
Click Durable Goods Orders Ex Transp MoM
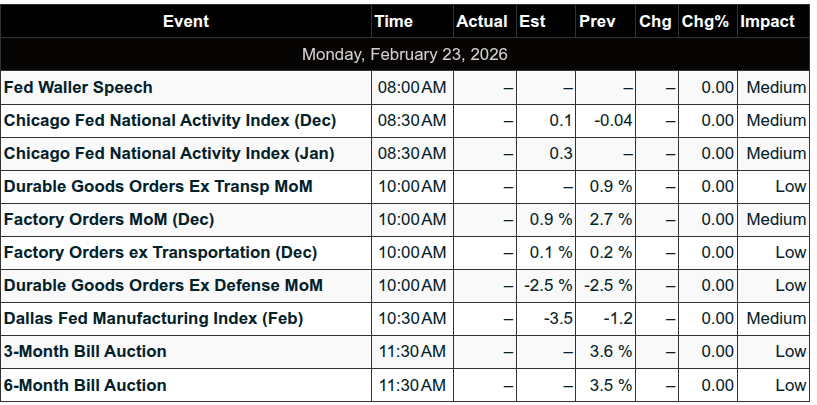(158, 186)
